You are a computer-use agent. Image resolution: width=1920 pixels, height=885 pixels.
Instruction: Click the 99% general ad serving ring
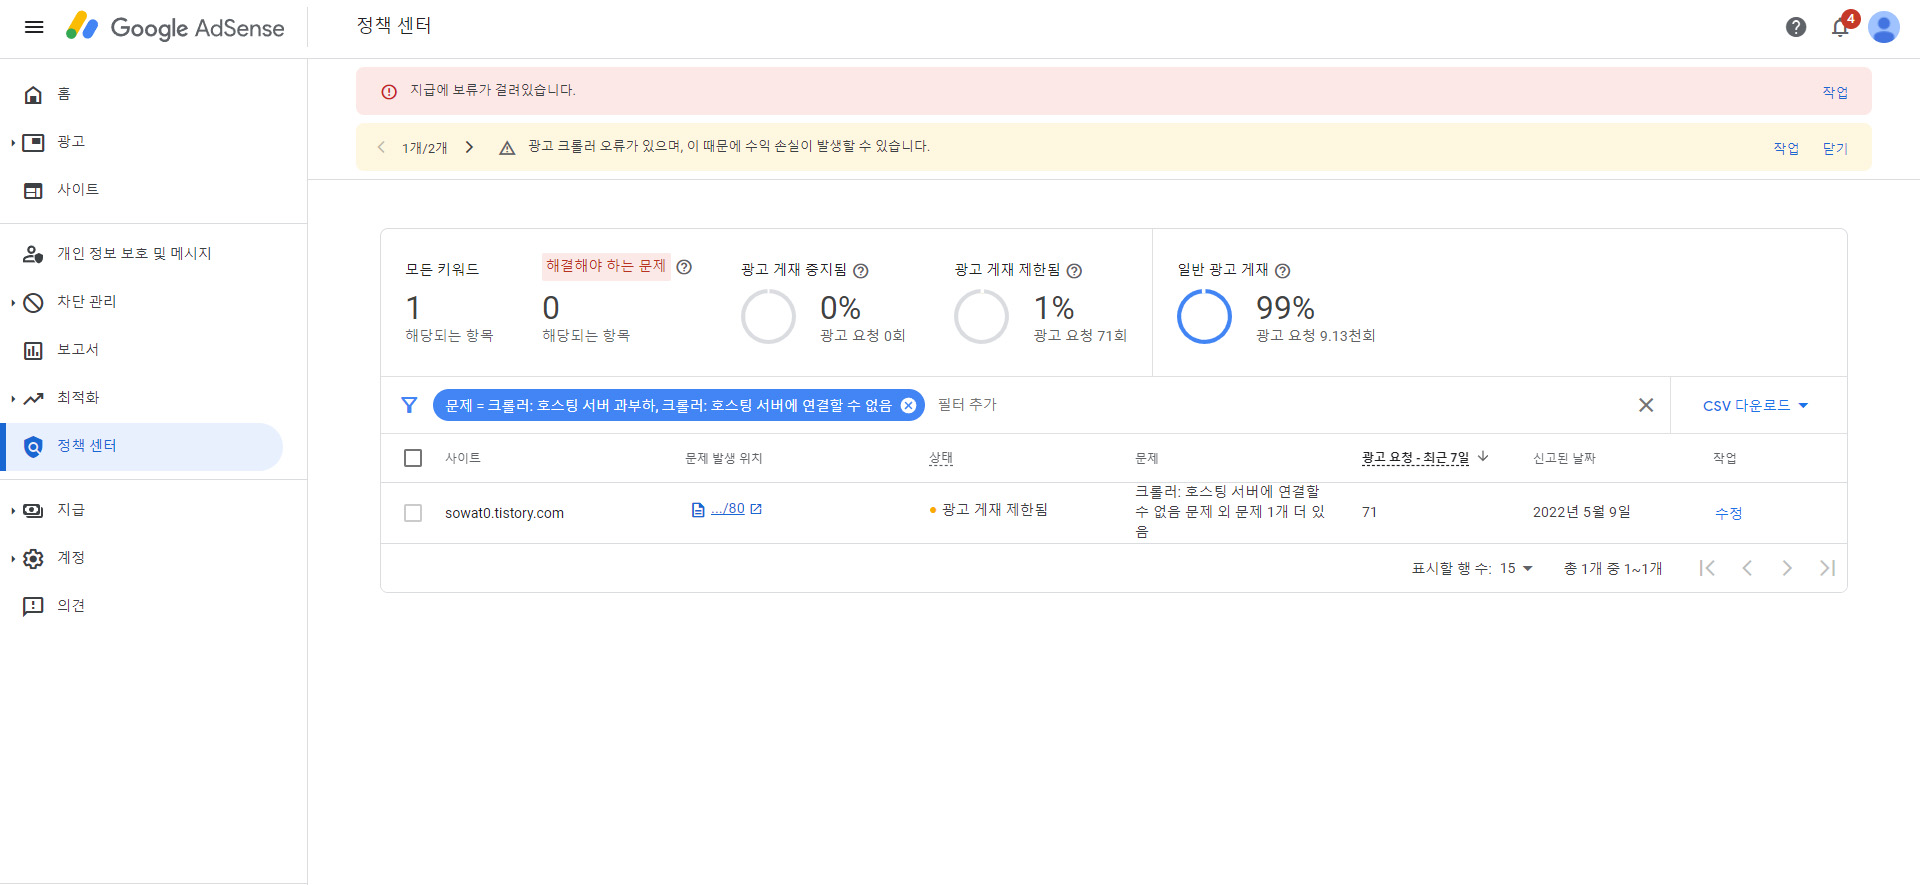pyautogui.click(x=1204, y=317)
